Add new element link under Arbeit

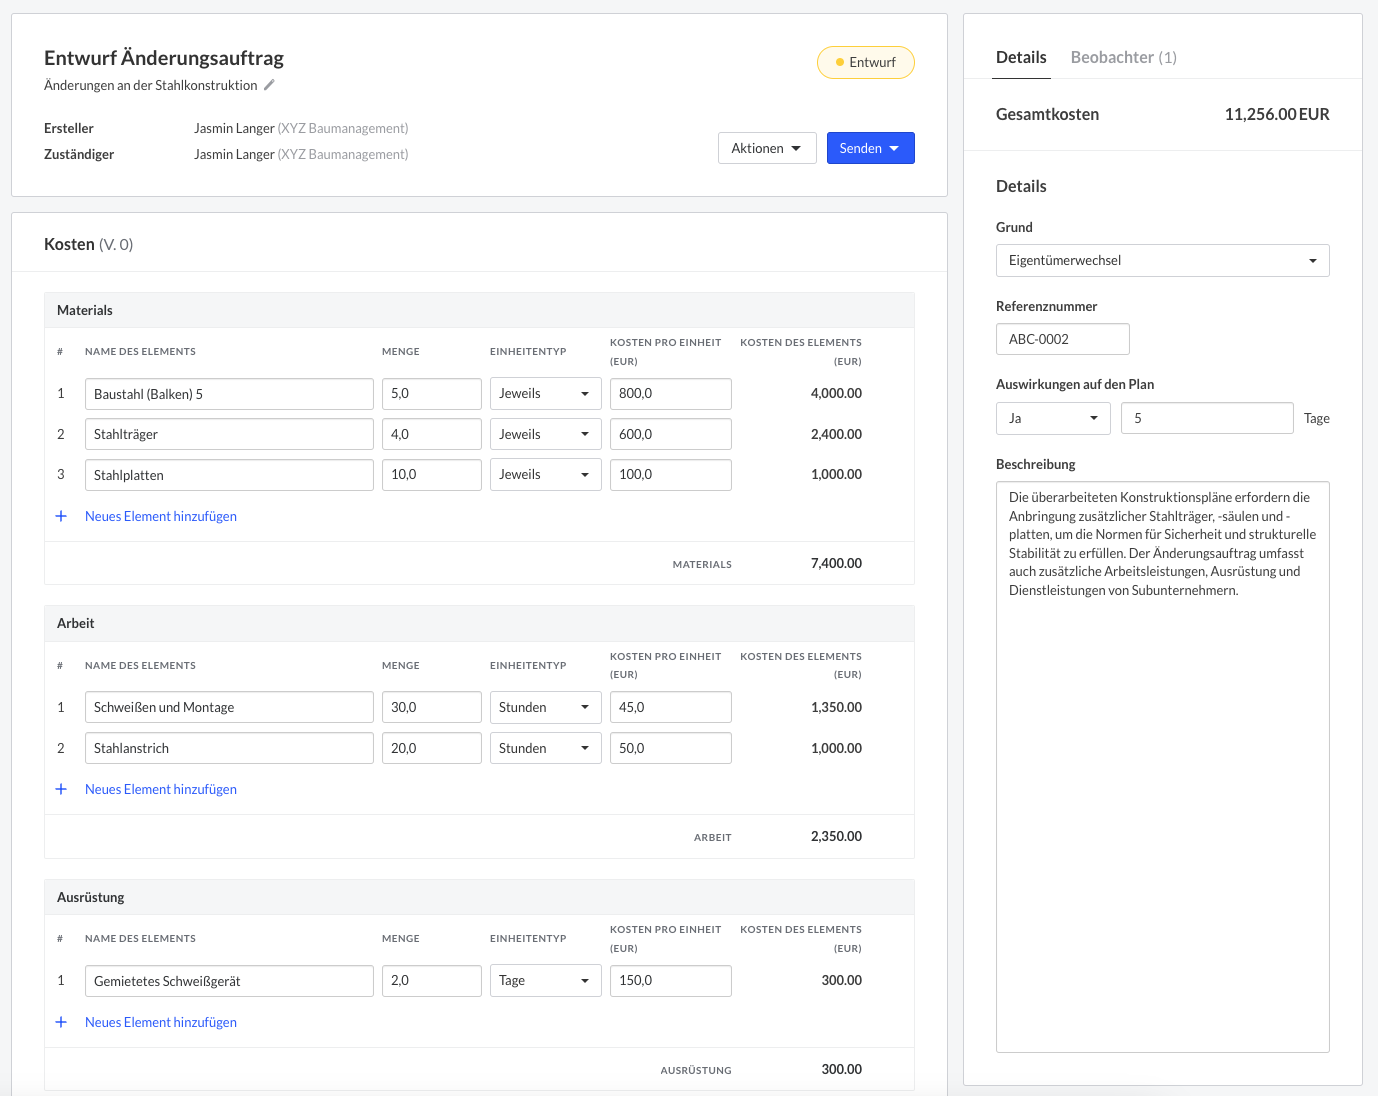(161, 789)
